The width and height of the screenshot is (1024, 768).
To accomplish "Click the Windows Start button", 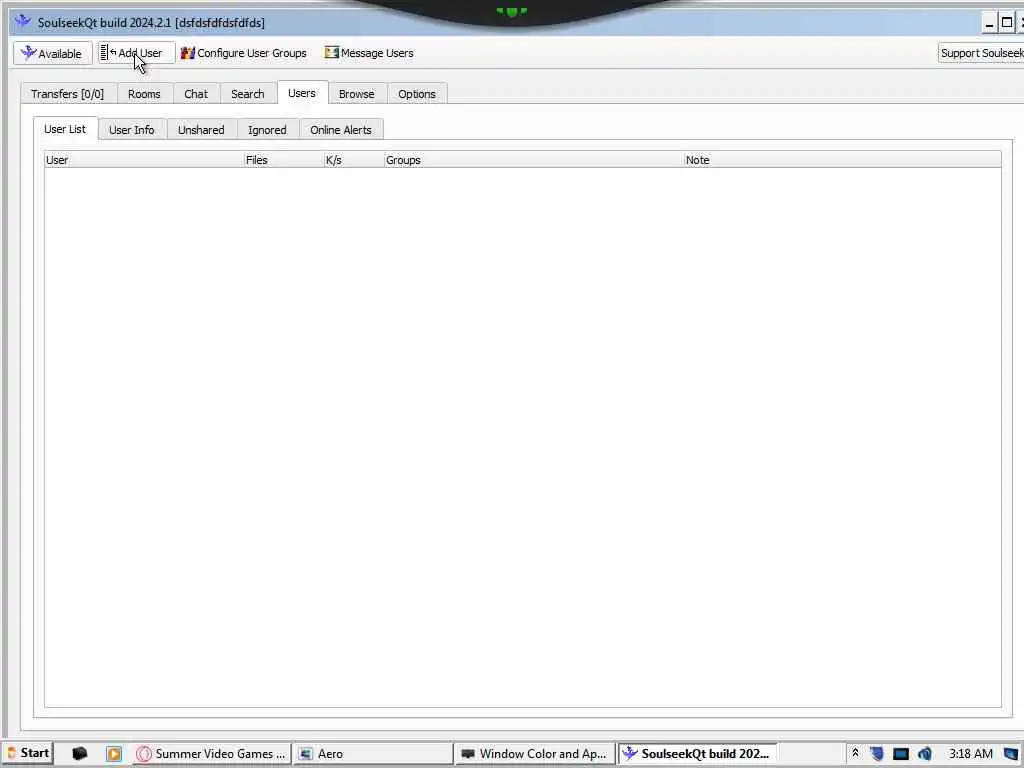I will pos(27,753).
